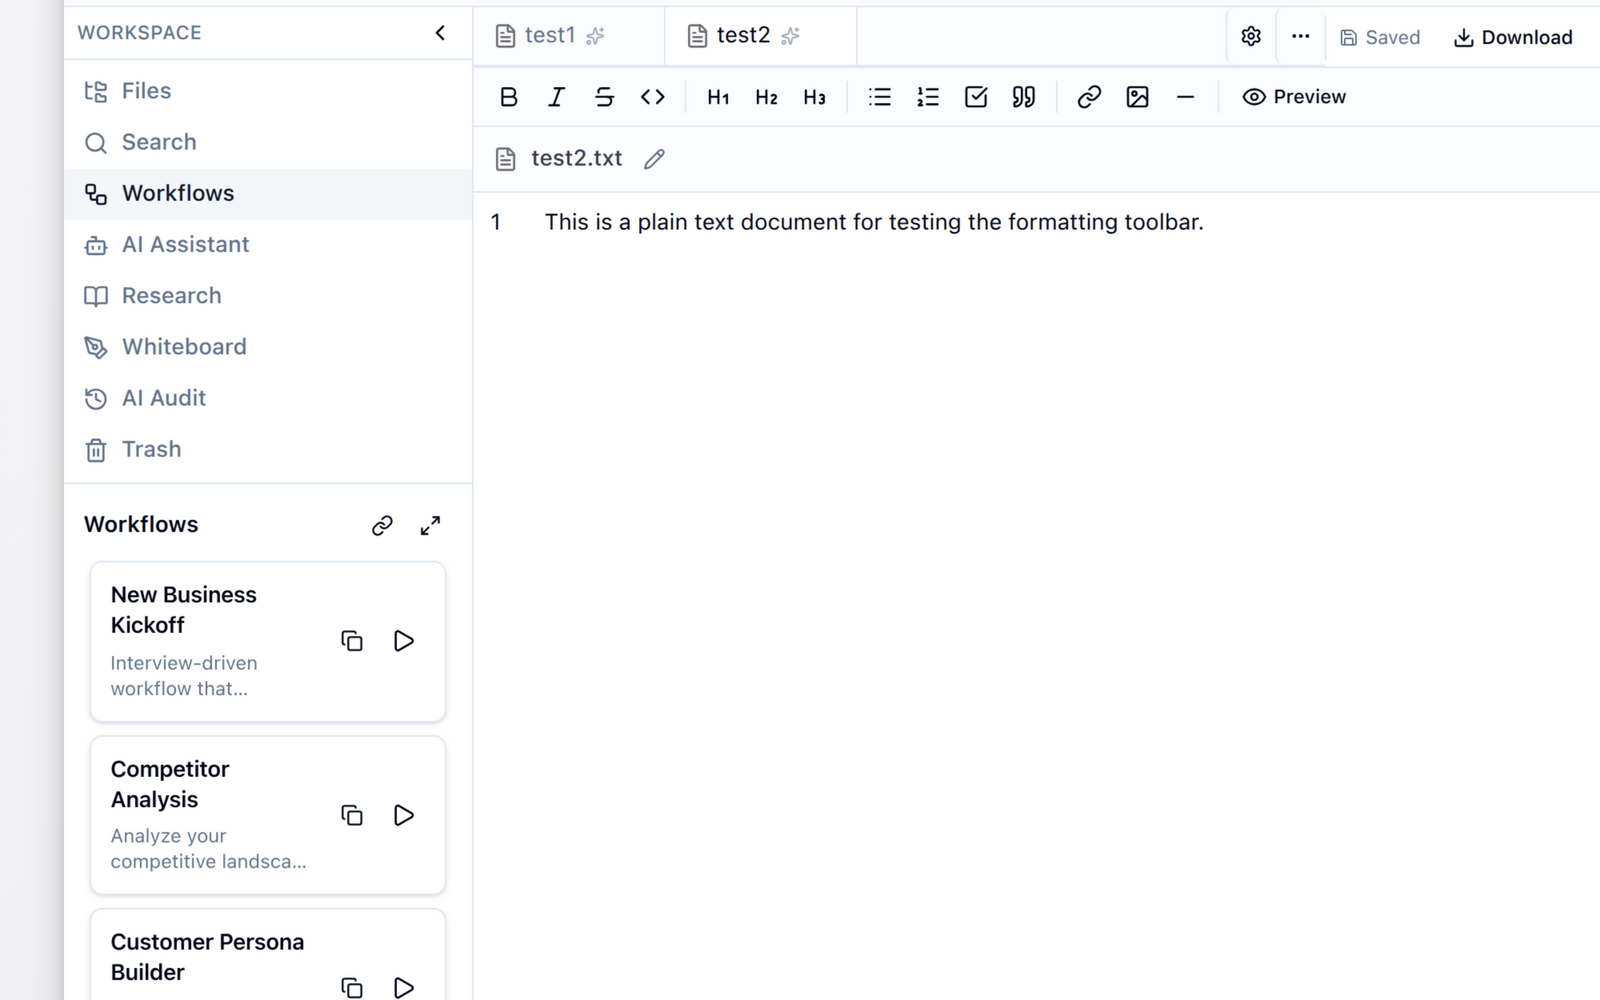Collapse the Workspace sidebar

pos(440,33)
